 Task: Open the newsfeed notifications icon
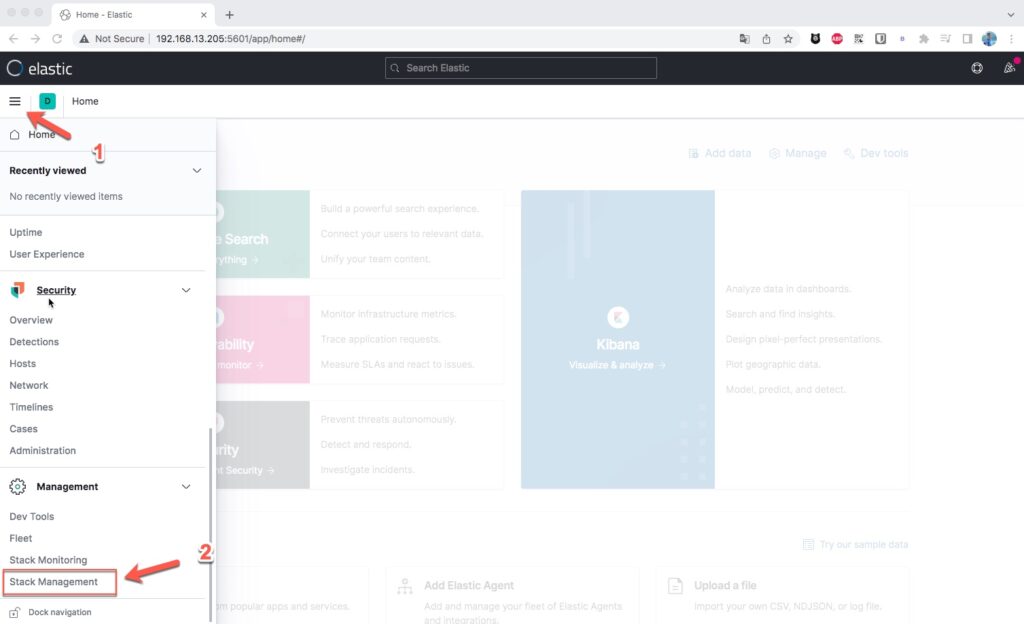coord(1010,68)
